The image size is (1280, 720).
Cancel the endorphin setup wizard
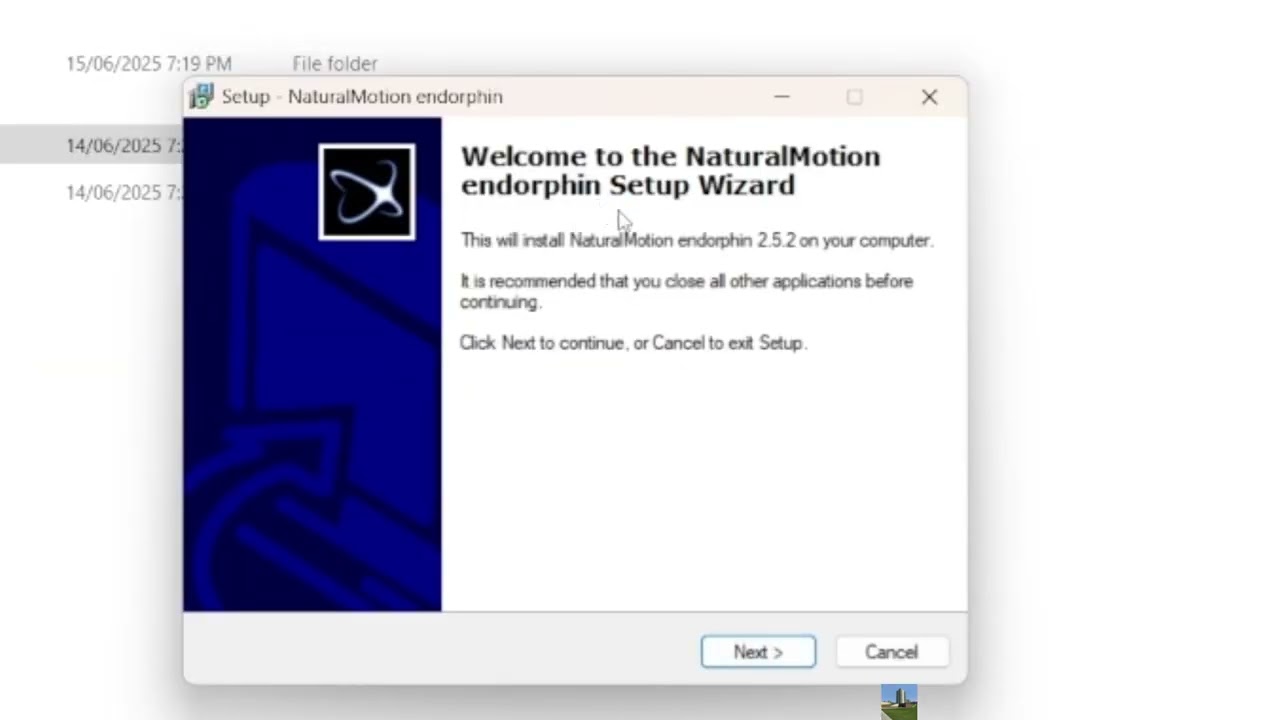(x=891, y=652)
